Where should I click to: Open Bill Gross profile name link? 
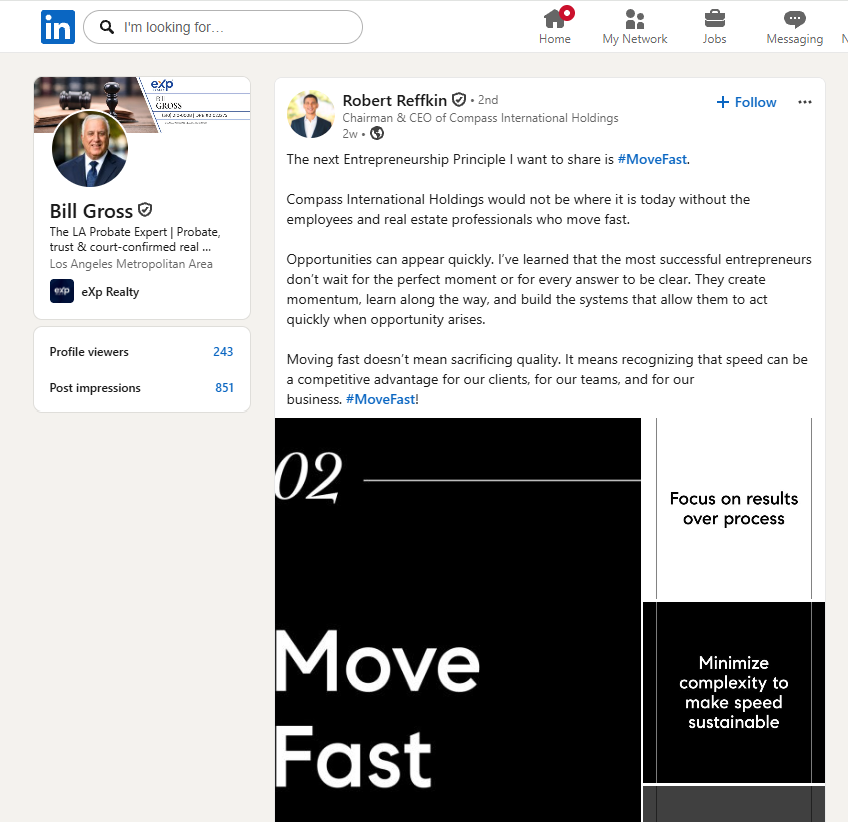pos(91,211)
